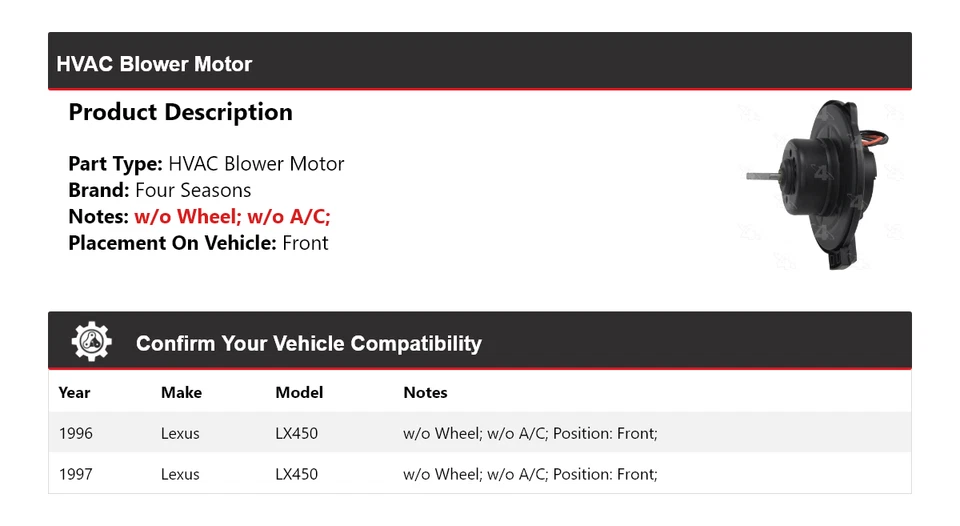Select the Make column header
Image resolution: width=960 pixels, height=526 pixels.
point(181,392)
